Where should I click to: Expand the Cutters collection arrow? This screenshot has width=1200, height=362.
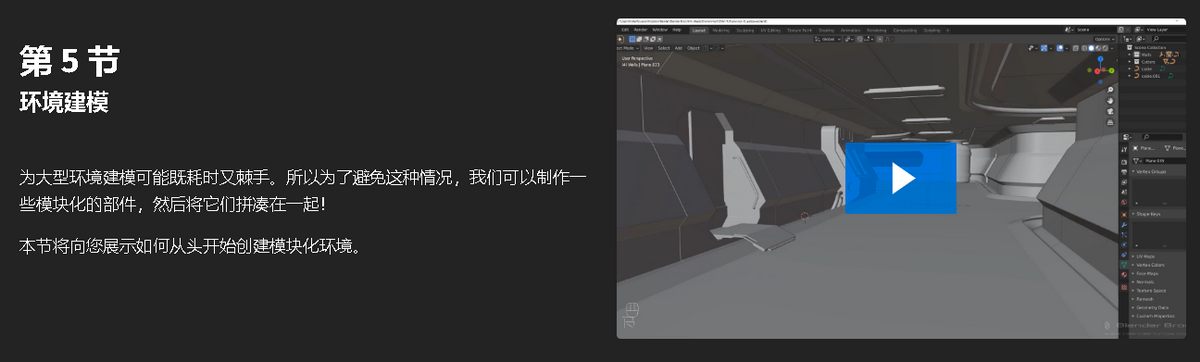tap(1129, 62)
